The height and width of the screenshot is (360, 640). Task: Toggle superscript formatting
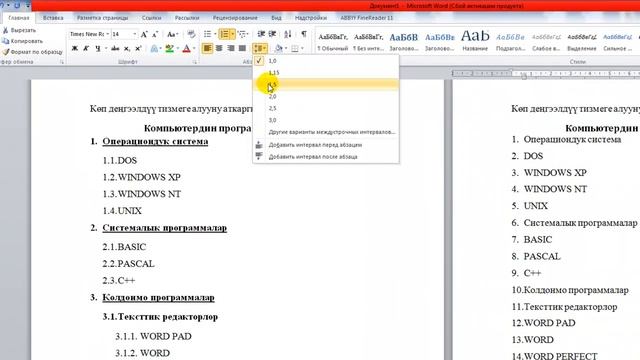(138, 49)
